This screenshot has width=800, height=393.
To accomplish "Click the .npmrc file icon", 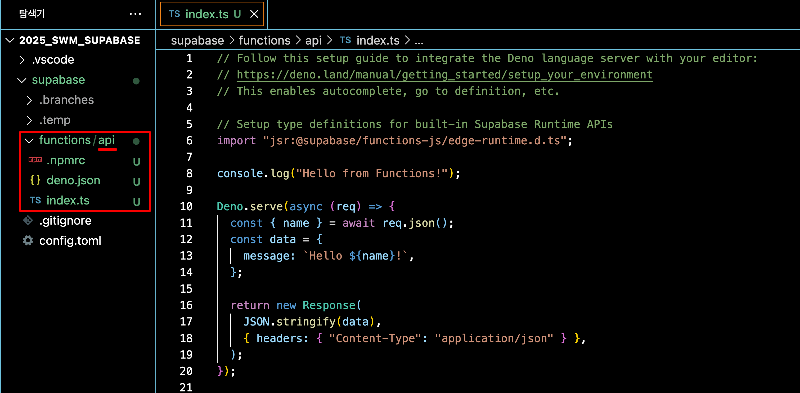I will point(35,160).
